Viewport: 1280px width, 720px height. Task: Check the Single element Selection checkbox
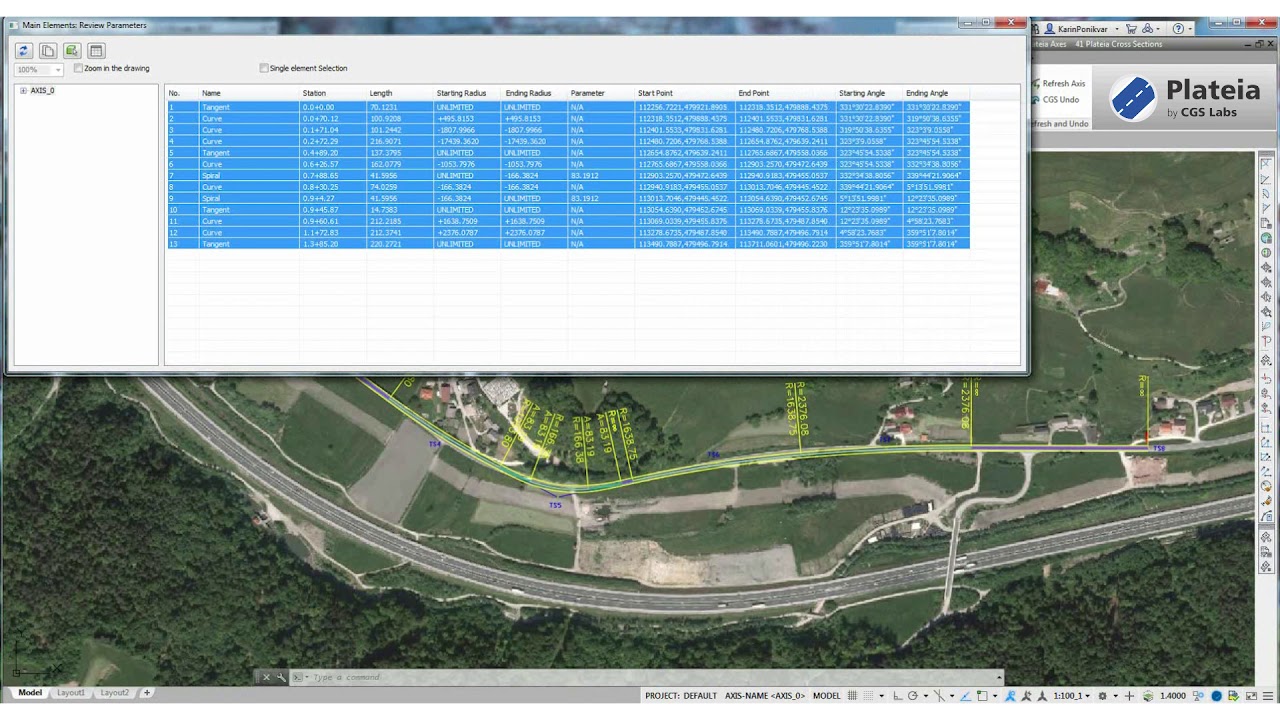[264, 69]
